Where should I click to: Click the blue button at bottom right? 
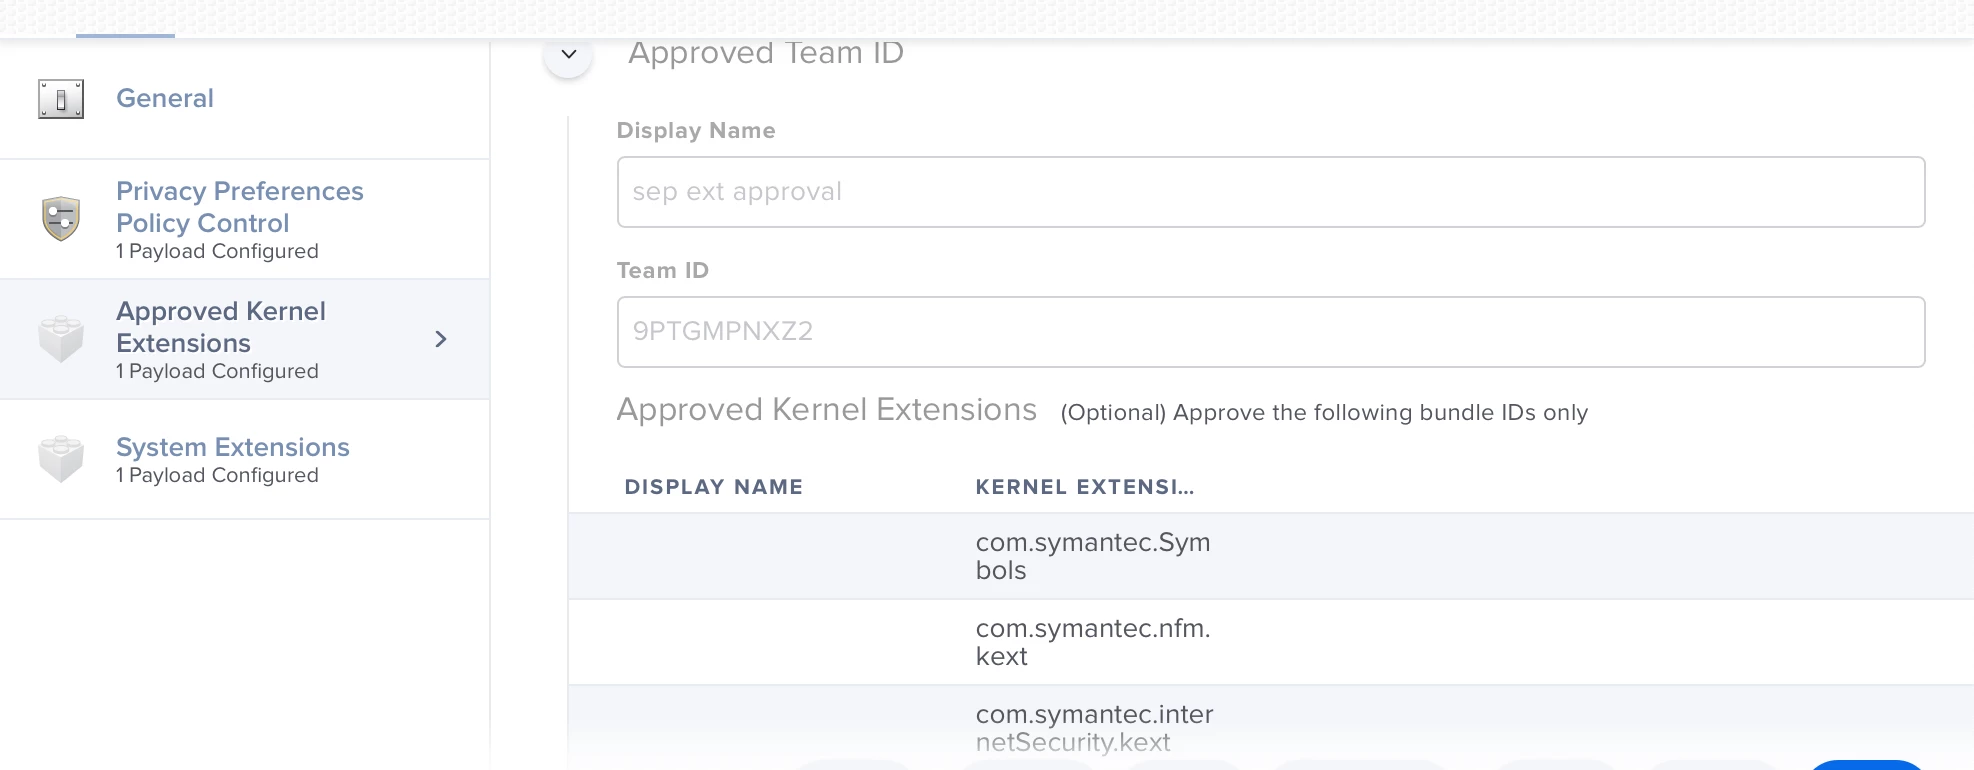pyautogui.click(x=1866, y=764)
